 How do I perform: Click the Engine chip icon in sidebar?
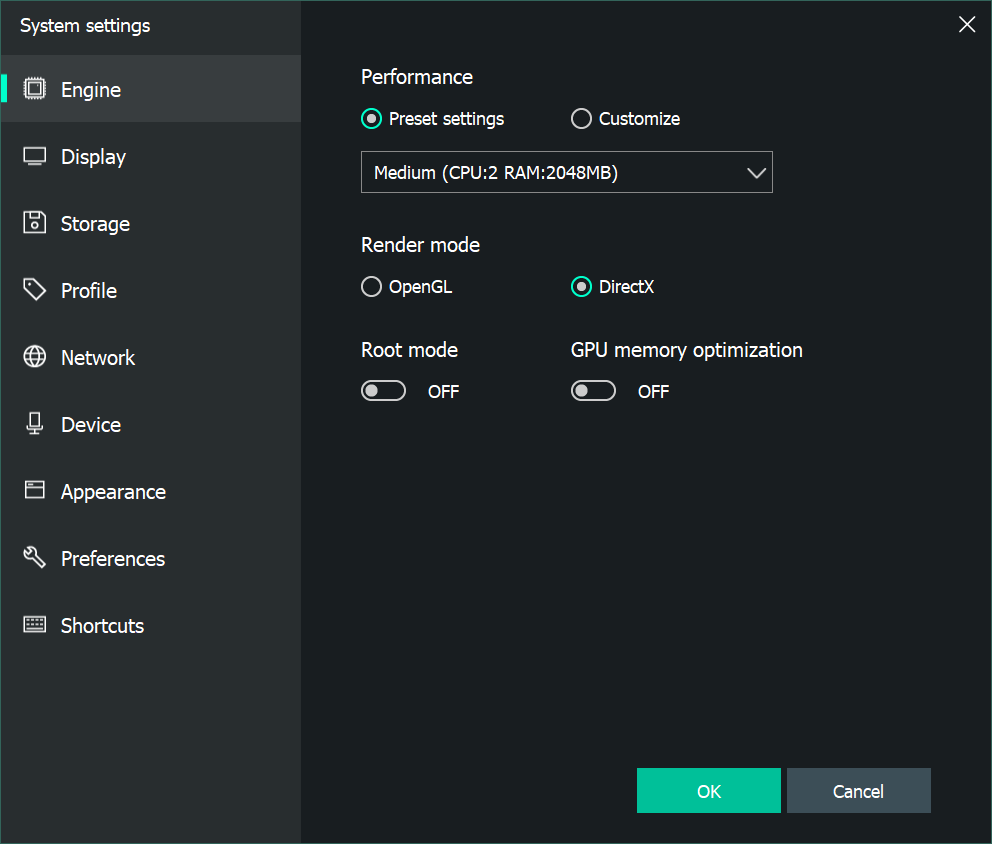pos(35,89)
